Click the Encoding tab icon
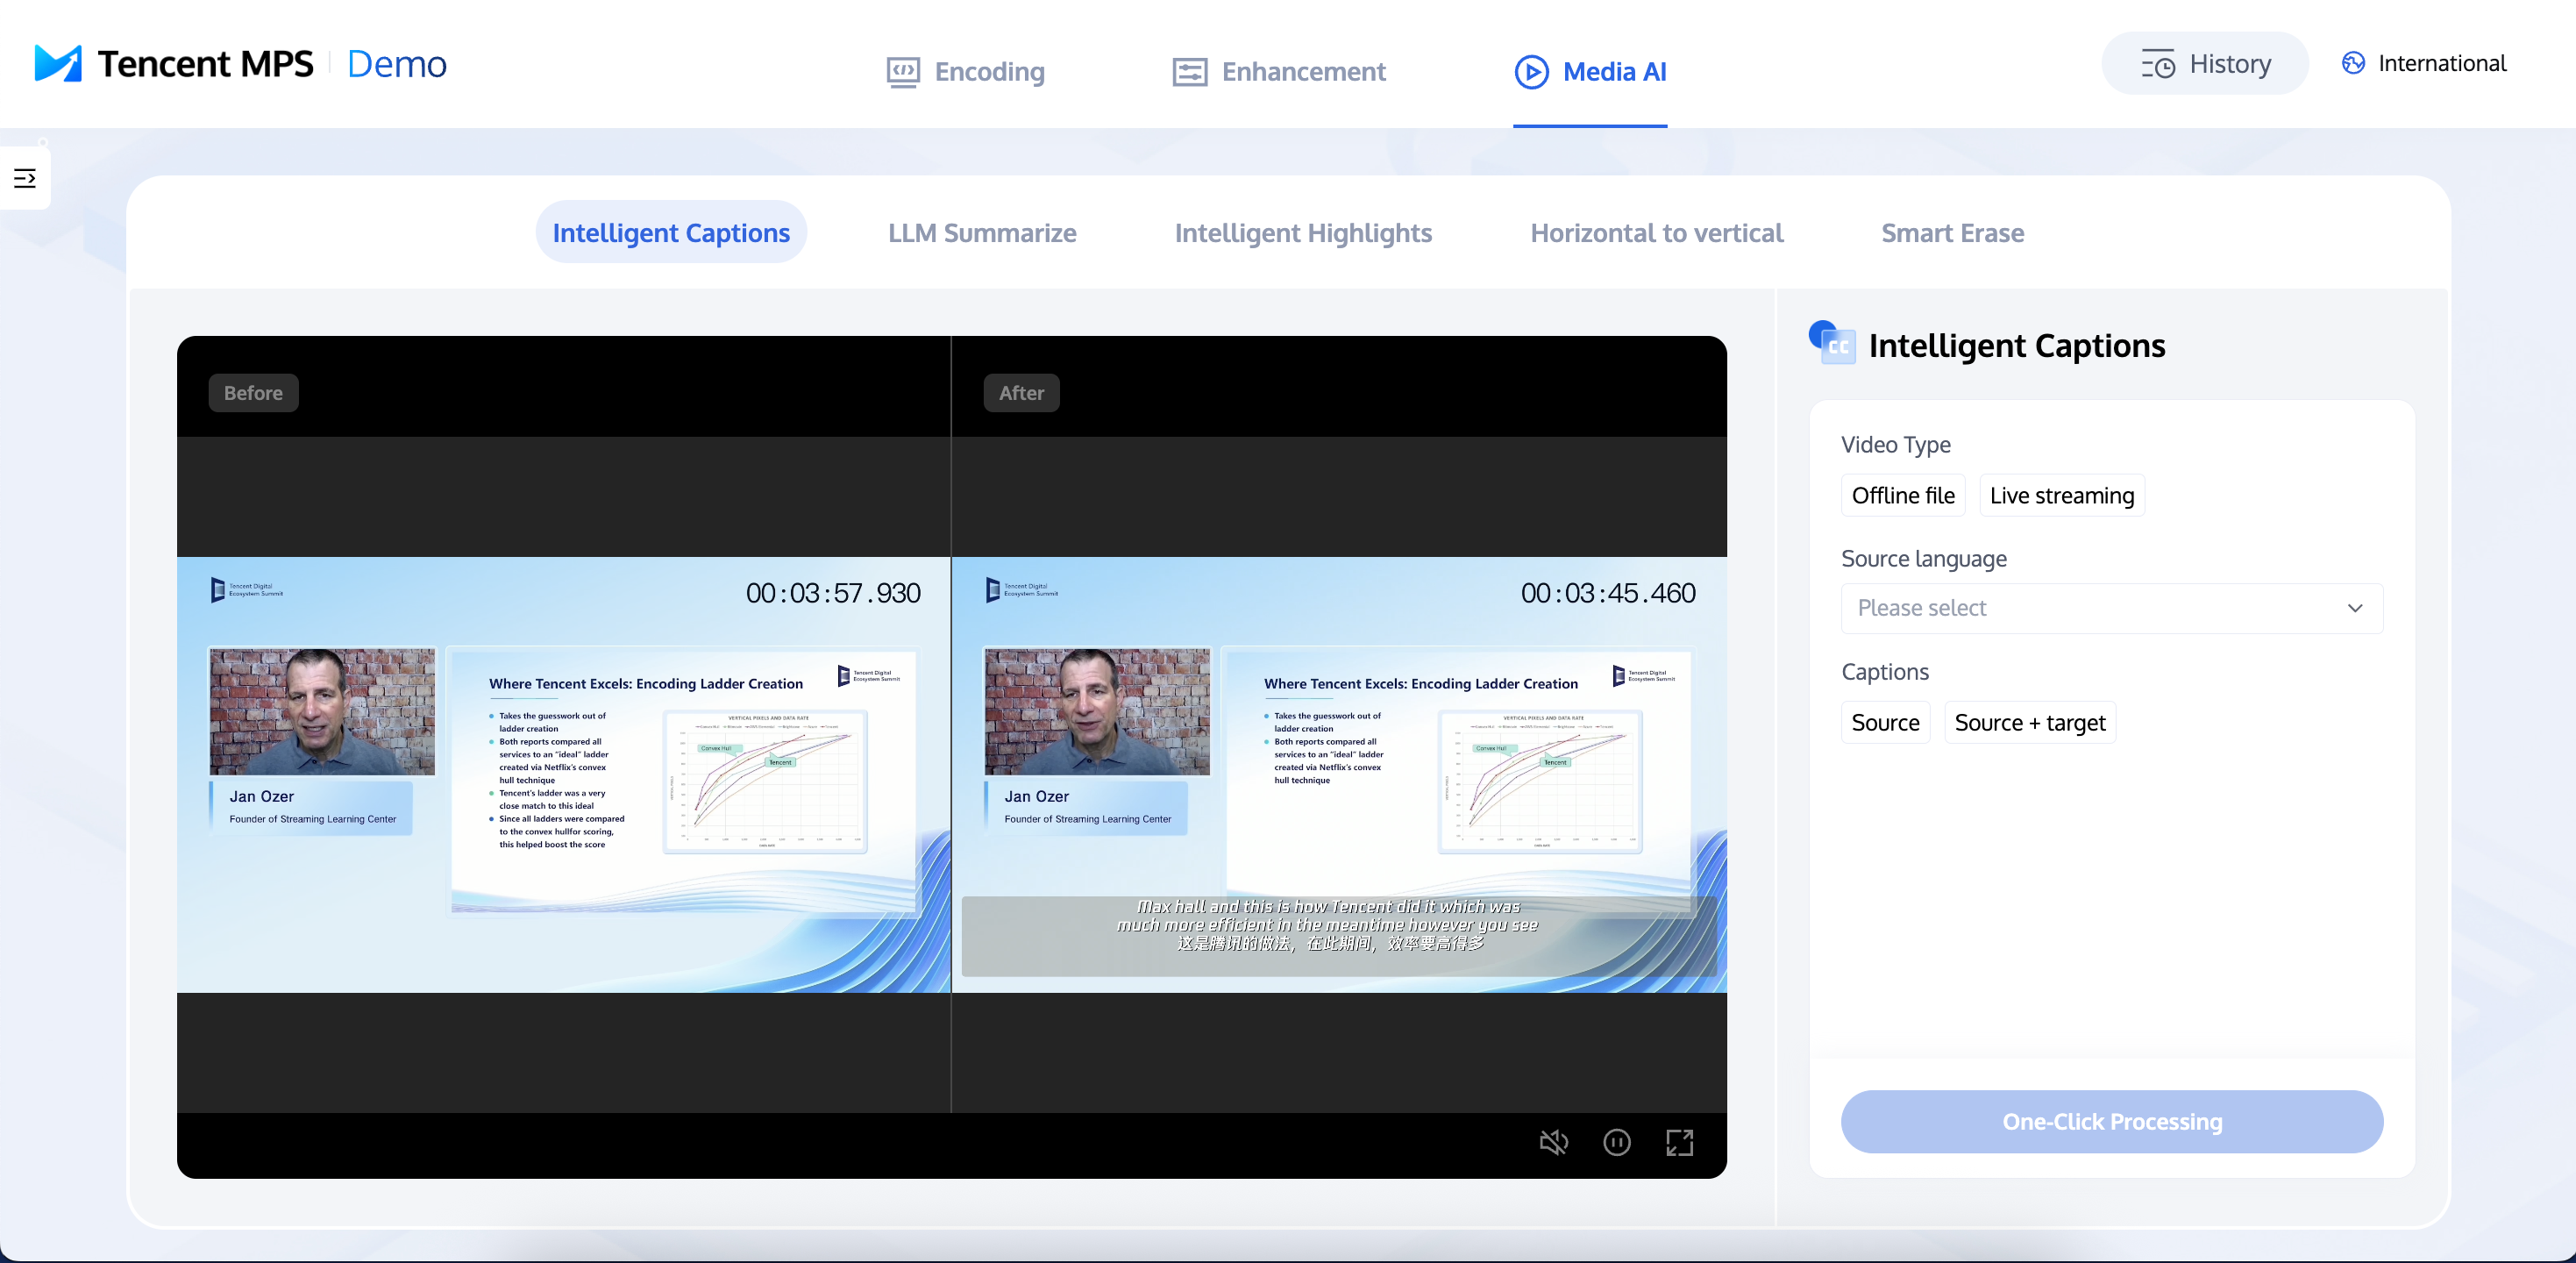 point(903,72)
